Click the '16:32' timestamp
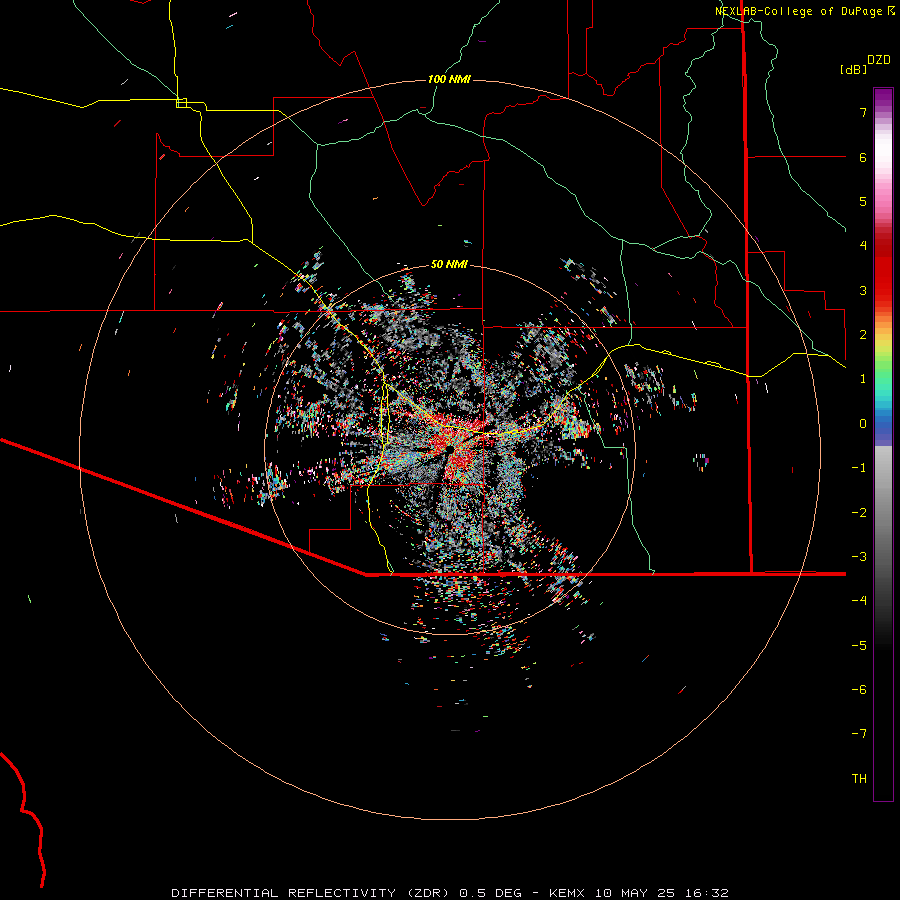The image size is (900, 900). click(x=705, y=893)
